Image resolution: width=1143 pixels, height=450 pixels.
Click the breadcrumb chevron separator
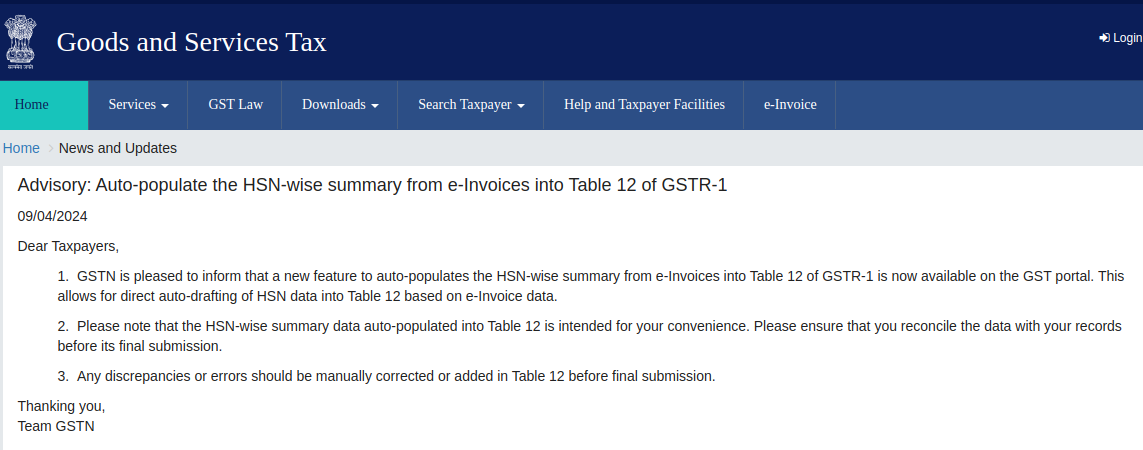point(50,149)
